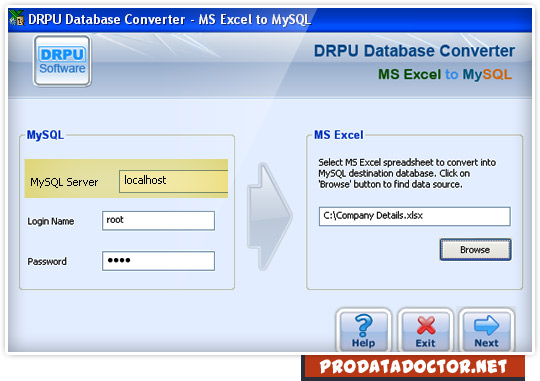Click the Help button with question mark
540x381 pixels.
click(x=363, y=331)
